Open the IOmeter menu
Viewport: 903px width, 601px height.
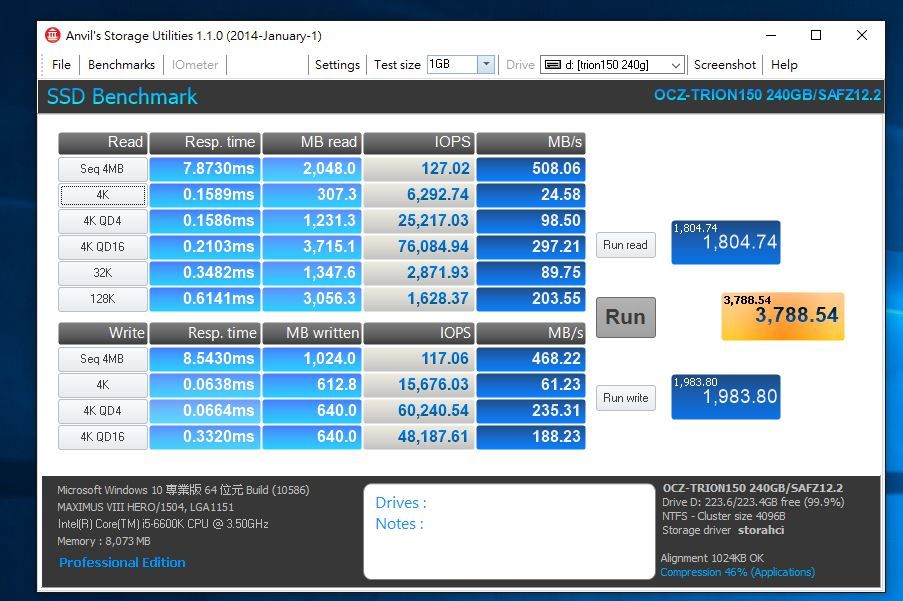[x=195, y=65]
